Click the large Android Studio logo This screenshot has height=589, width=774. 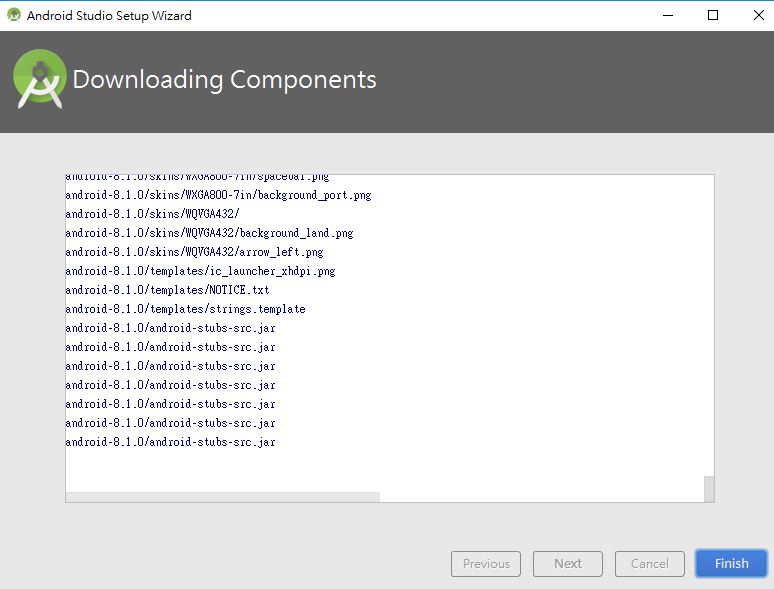(x=39, y=79)
